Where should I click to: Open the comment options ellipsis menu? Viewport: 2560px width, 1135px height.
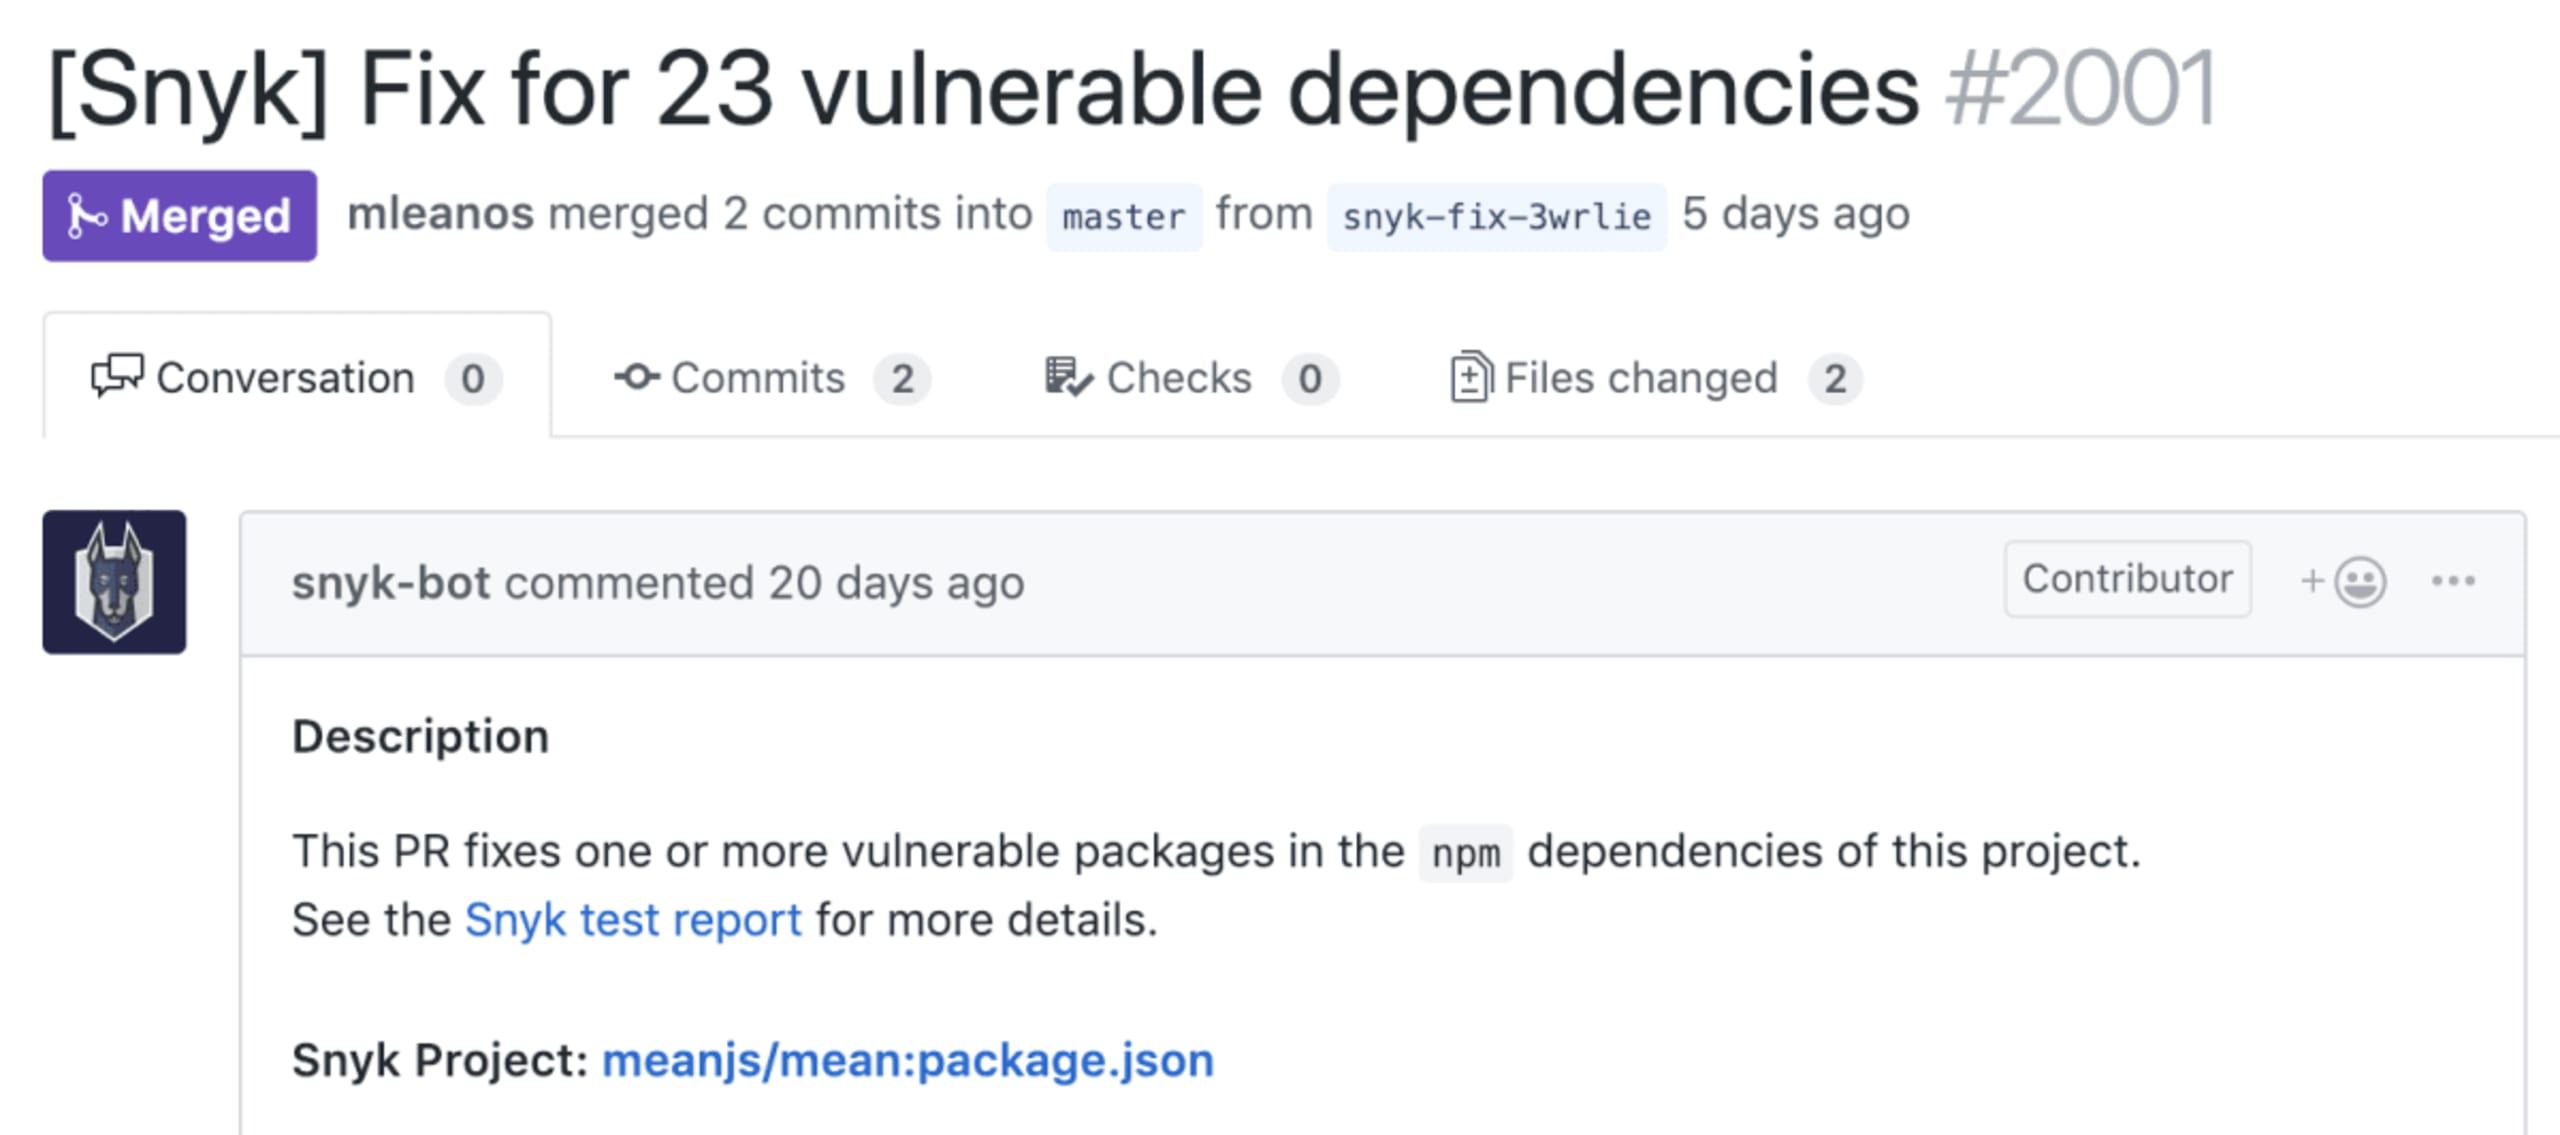tap(2453, 581)
